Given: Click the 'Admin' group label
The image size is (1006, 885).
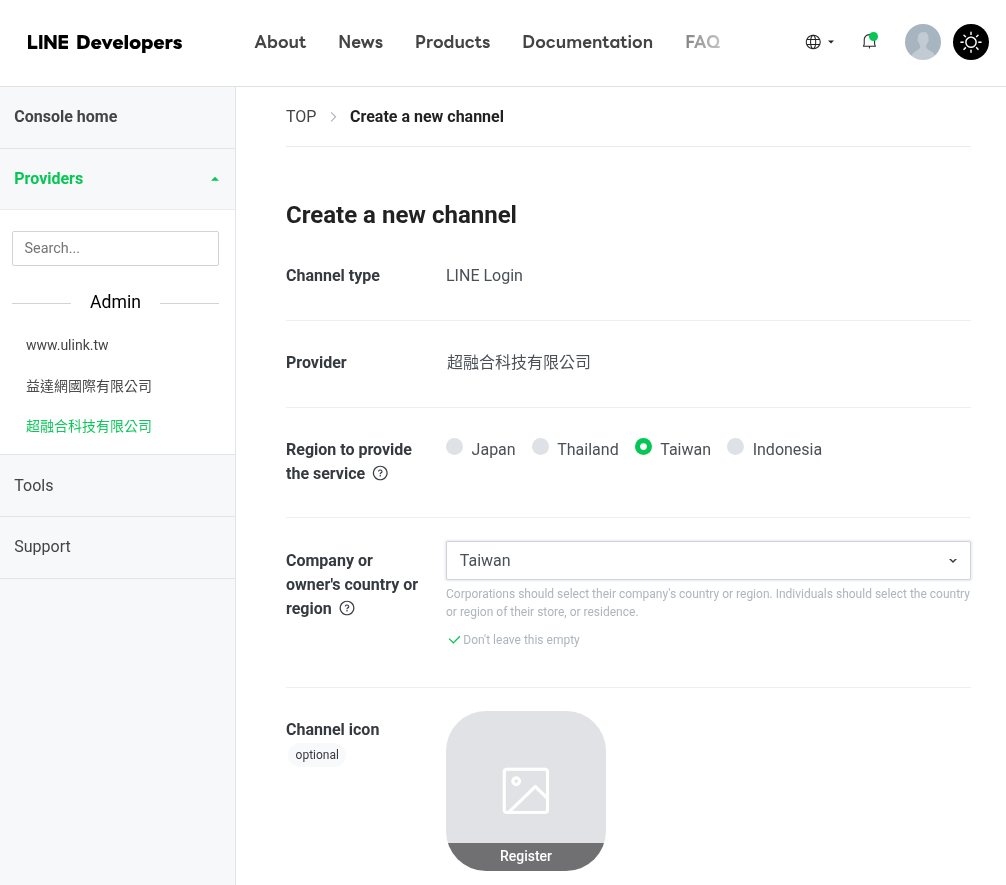Looking at the screenshot, I should tap(115, 302).
